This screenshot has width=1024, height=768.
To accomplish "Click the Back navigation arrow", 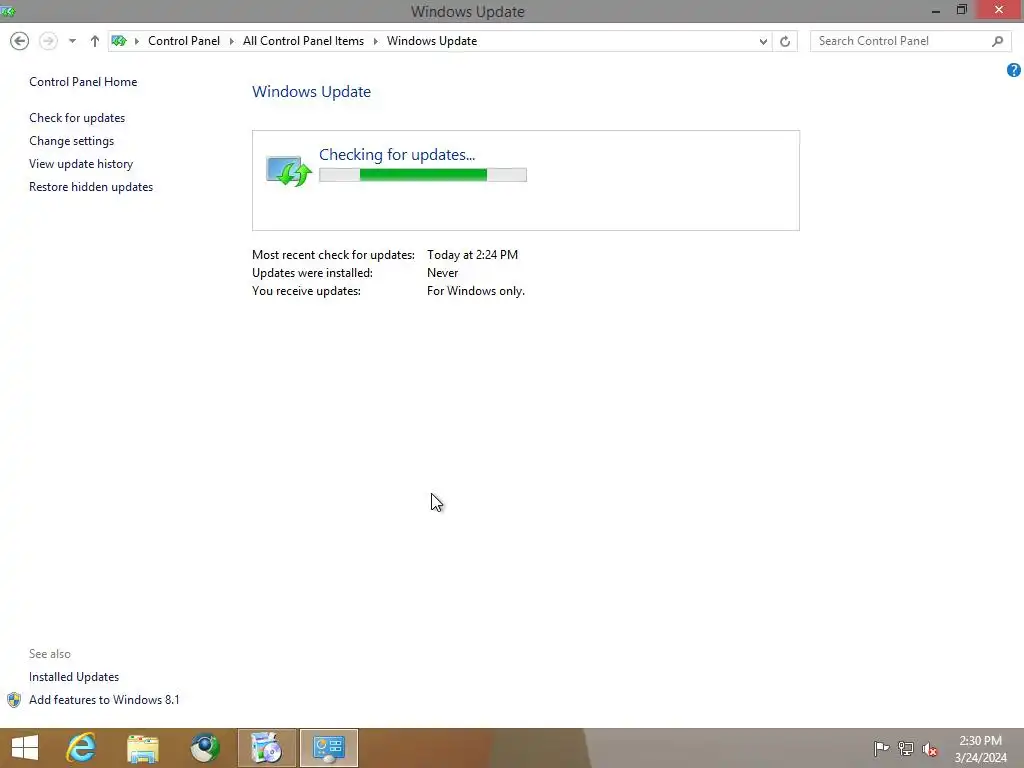I will (x=20, y=41).
